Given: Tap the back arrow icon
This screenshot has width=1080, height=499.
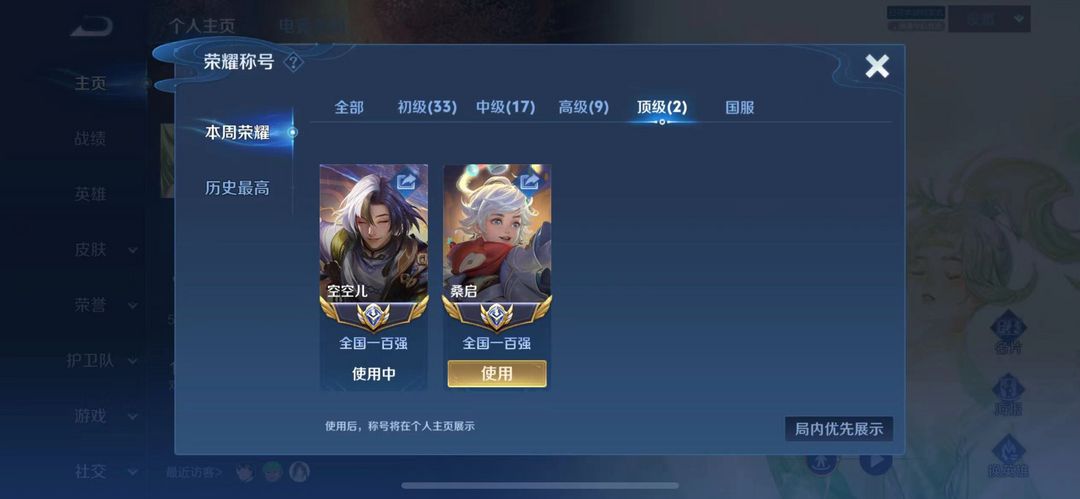Looking at the screenshot, I should click(91, 27).
